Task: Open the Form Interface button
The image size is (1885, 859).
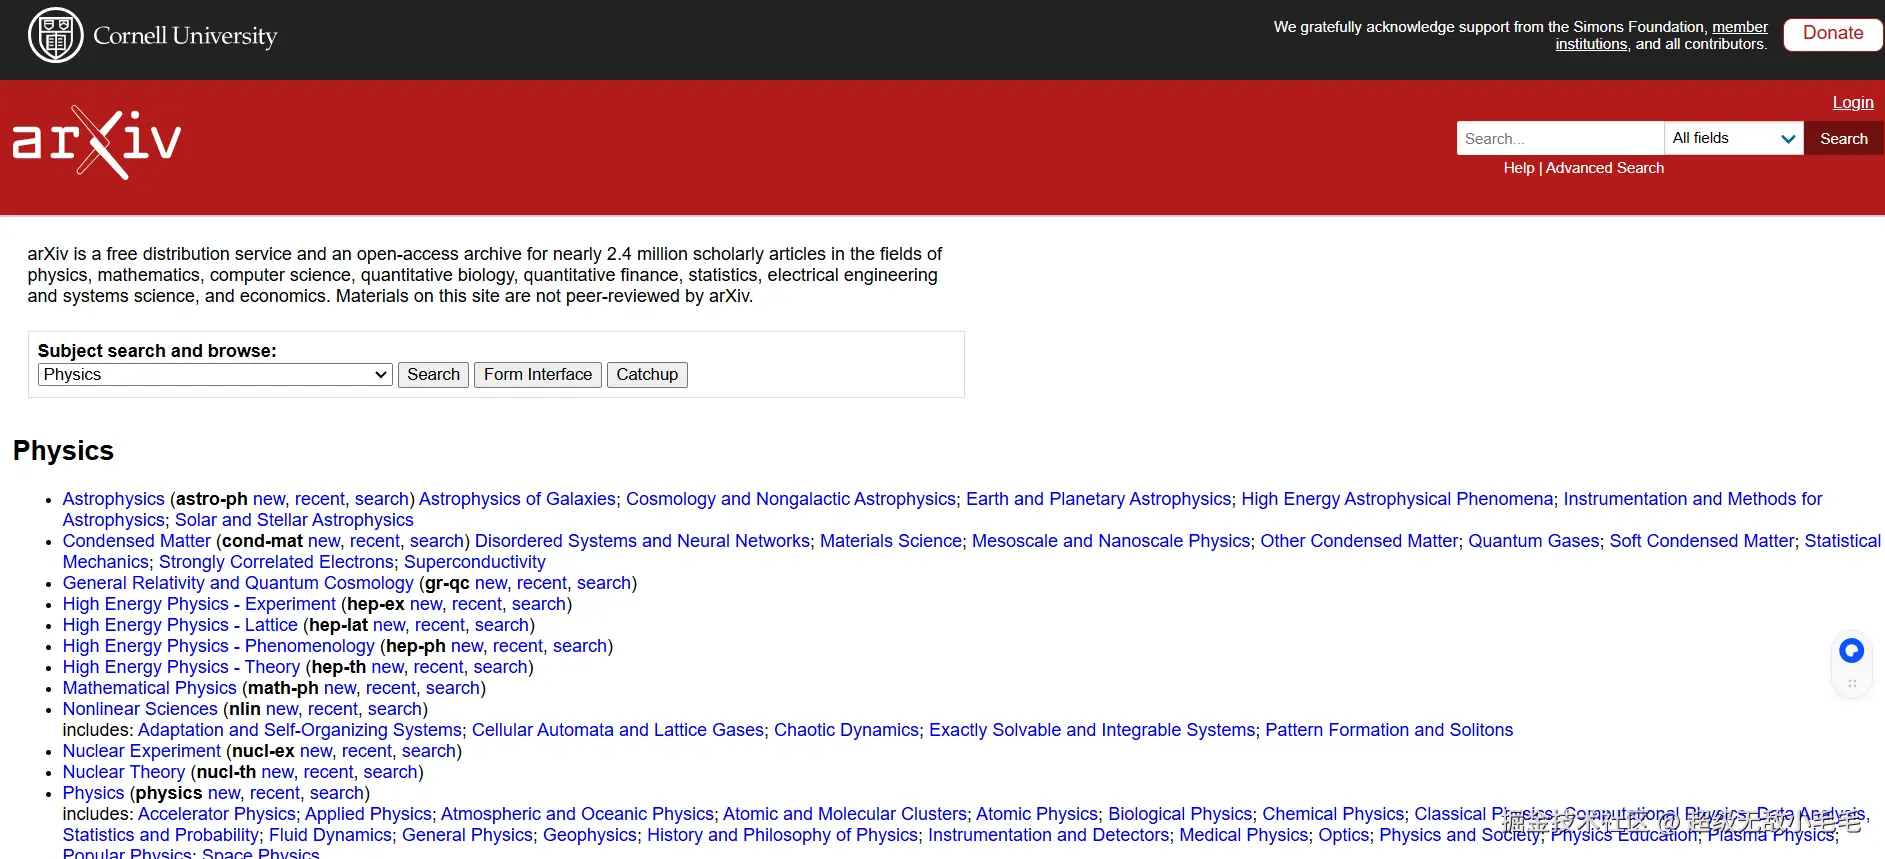Action: (538, 374)
